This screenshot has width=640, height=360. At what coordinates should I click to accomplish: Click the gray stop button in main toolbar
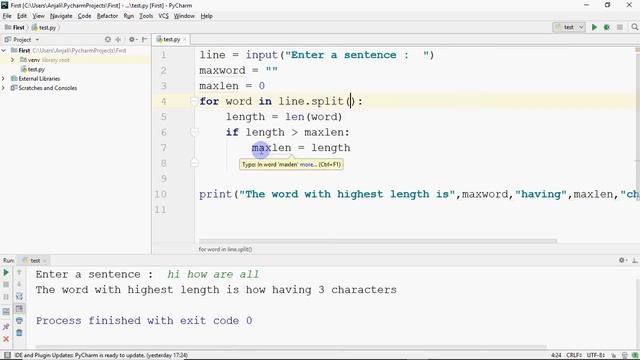620,27
